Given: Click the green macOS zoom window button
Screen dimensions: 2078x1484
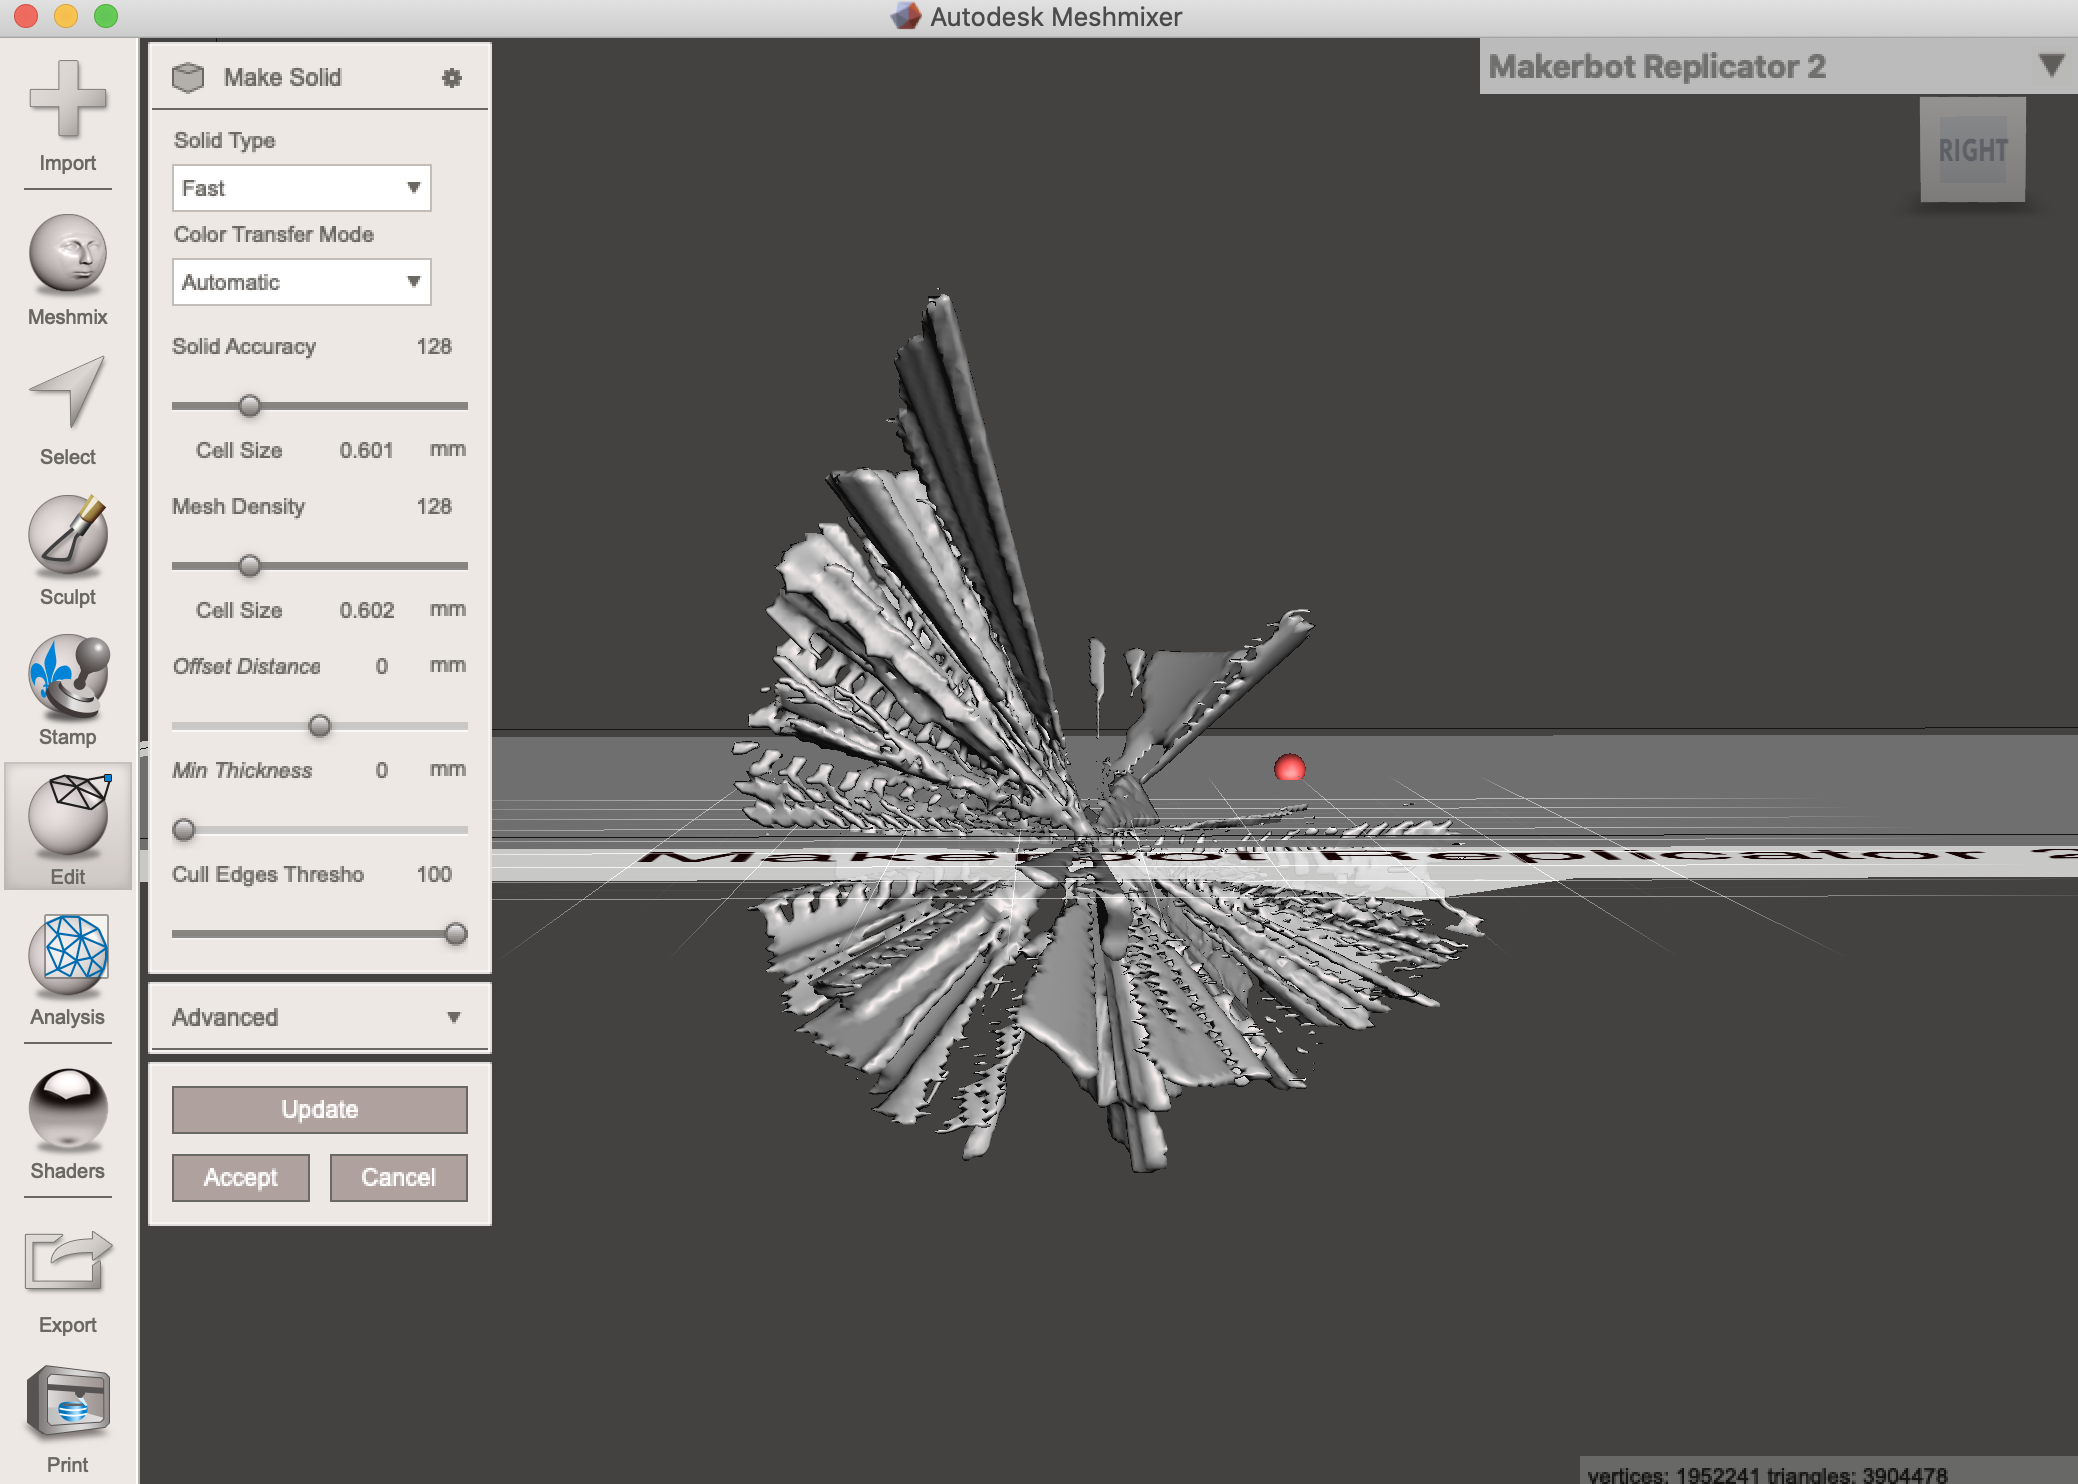Looking at the screenshot, I should 106,16.
